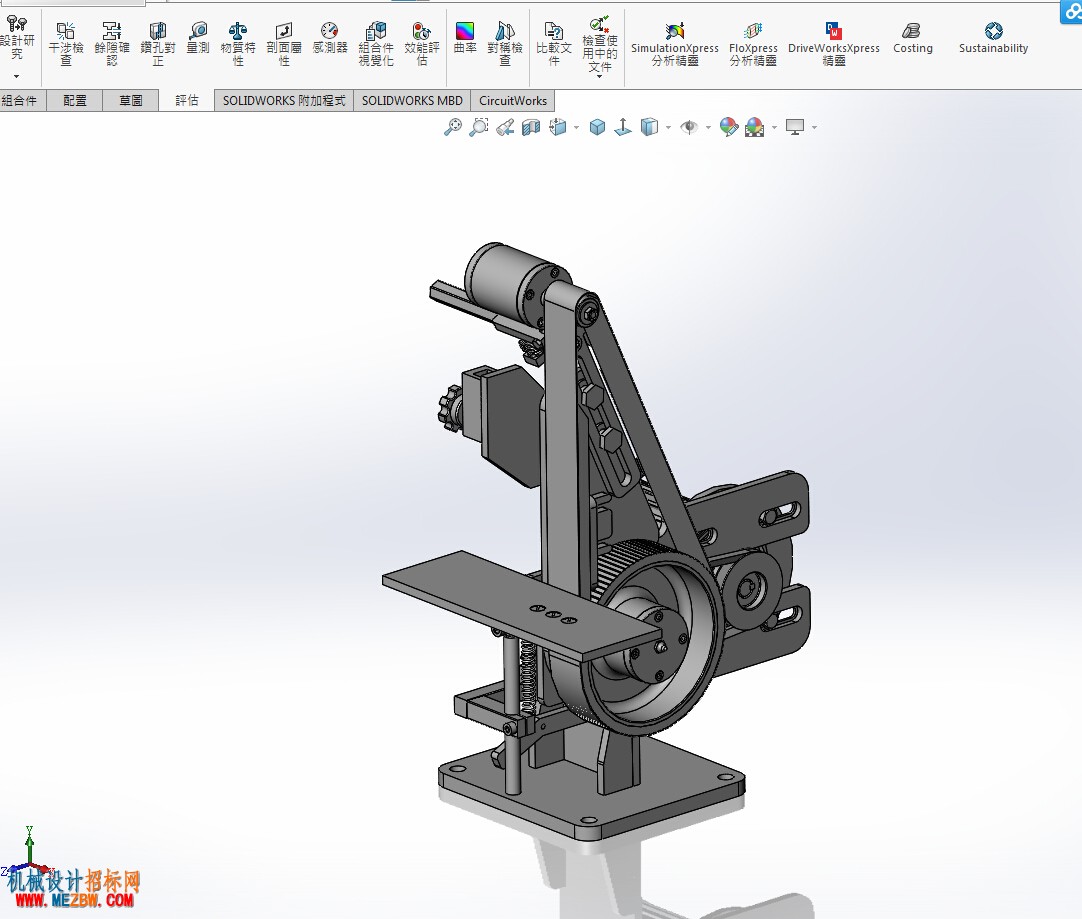The height and width of the screenshot is (919, 1082).
Task: Toggle the Curvature (曲率) display
Action: click(465, 38)
